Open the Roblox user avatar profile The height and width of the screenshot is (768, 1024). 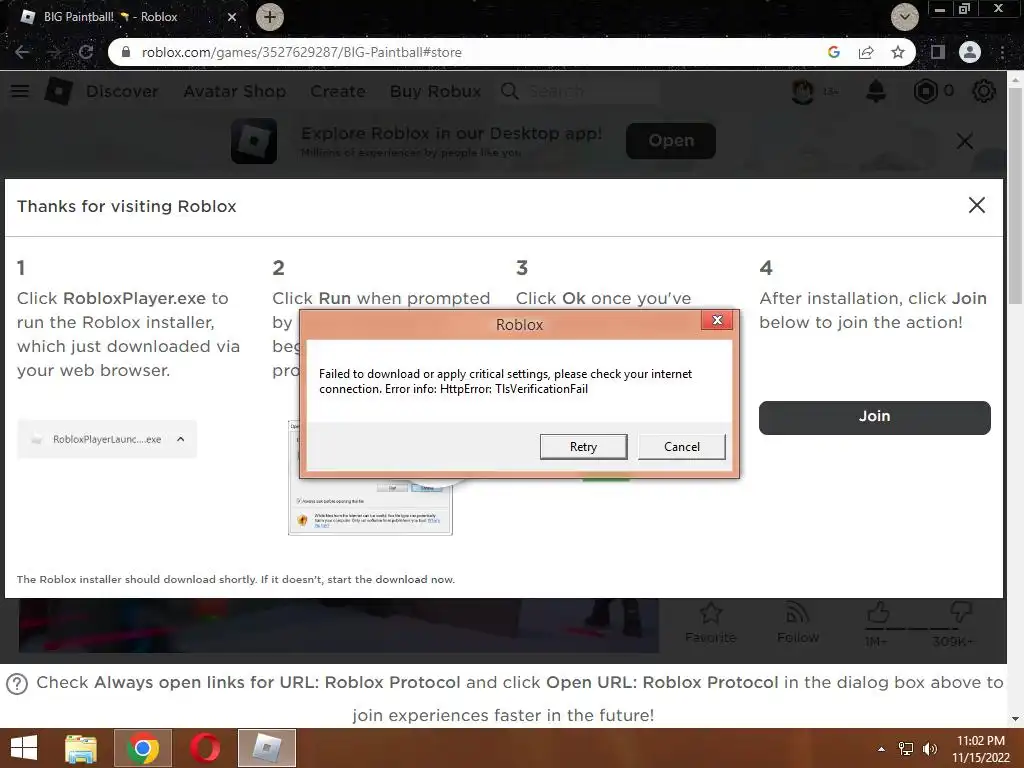[x=803, y=91]
